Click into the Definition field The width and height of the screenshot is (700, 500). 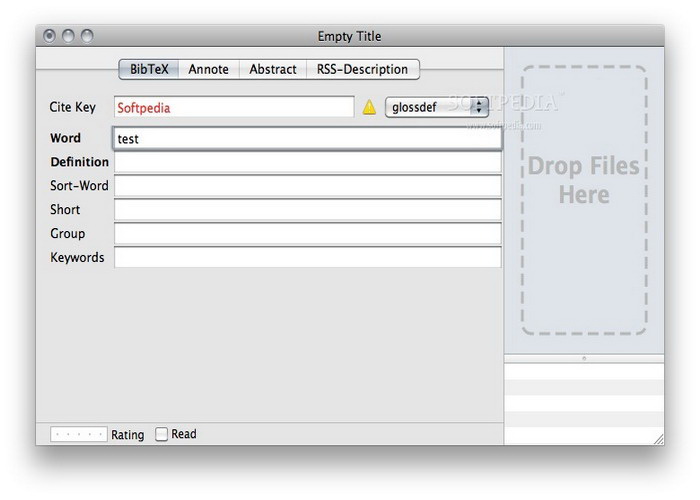pos(308,162)
